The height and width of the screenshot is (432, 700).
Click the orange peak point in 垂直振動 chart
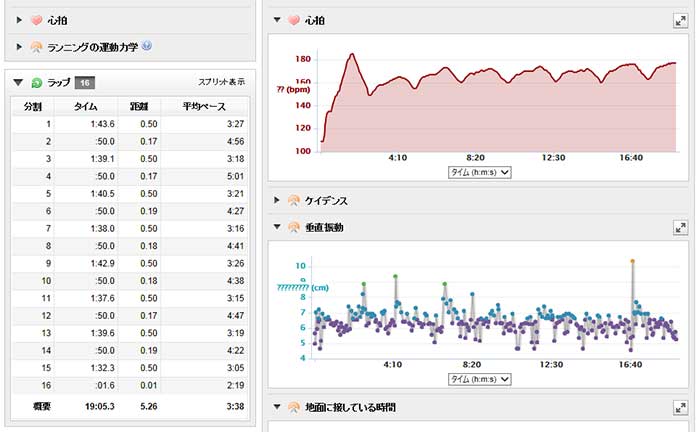pyautogui.click(x=632, y=262)
